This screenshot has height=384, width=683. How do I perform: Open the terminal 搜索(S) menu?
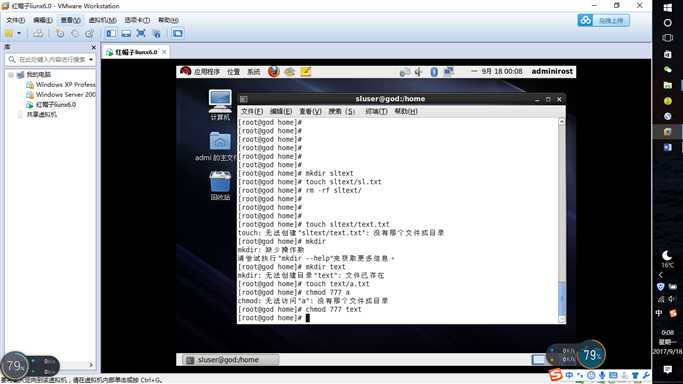coord(342,111)
